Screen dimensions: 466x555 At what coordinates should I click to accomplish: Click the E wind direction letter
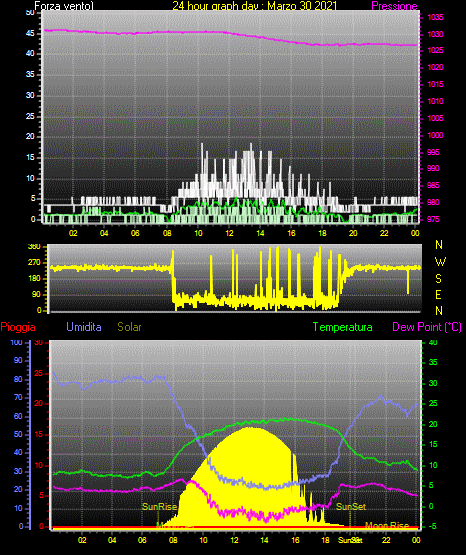coord(438,294)
